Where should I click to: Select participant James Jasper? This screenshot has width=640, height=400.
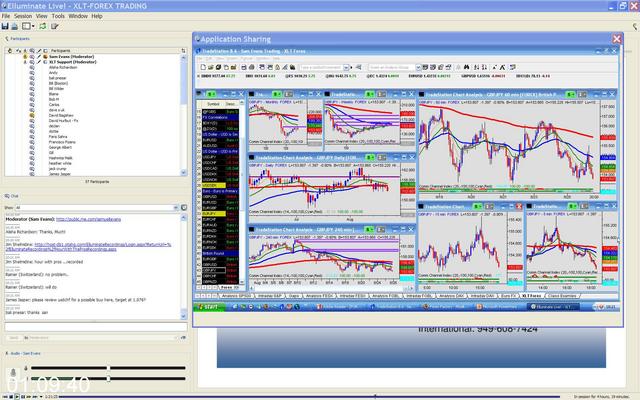(x=60, y=173)
